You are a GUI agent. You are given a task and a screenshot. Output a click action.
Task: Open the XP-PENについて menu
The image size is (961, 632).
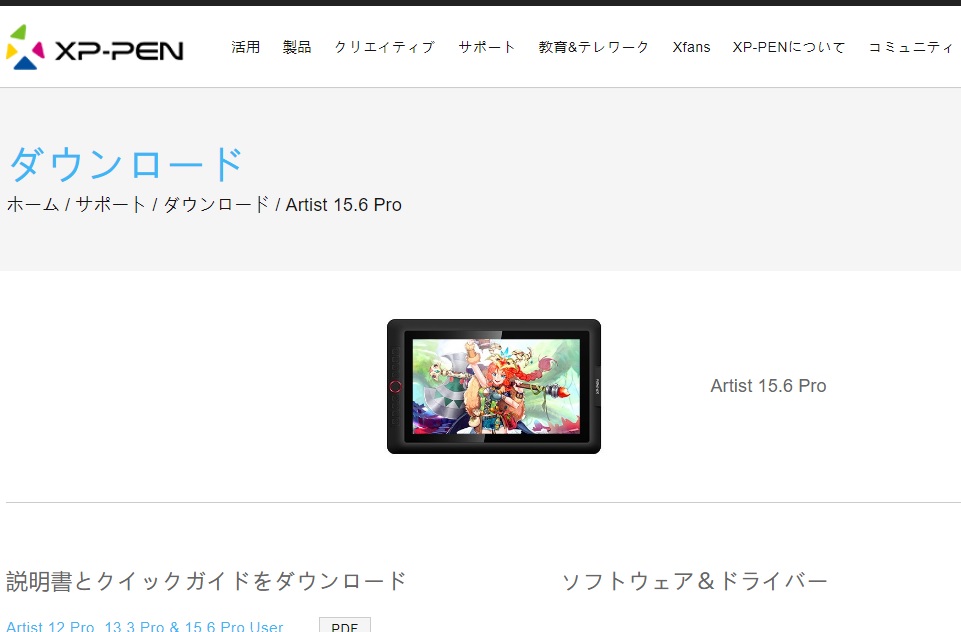(x=789, y=47)
